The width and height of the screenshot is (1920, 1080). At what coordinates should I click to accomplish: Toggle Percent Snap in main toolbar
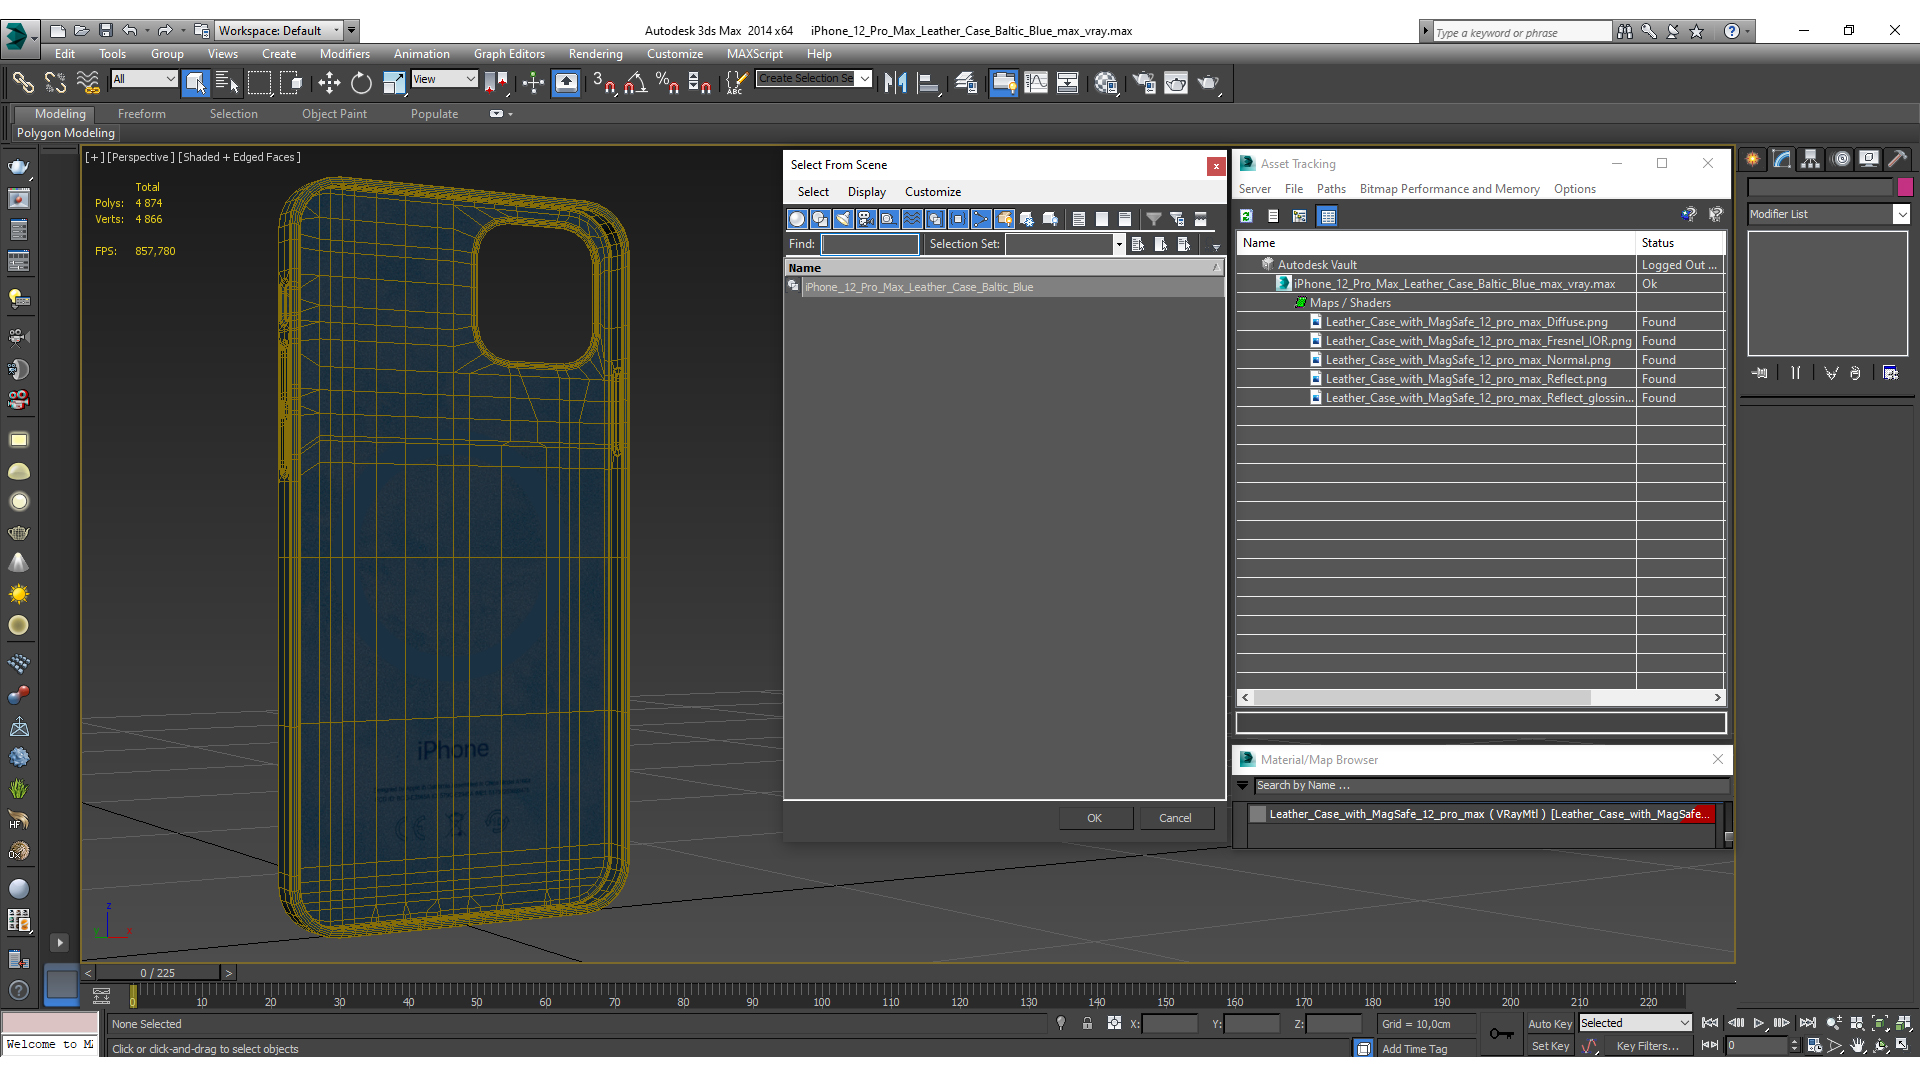pyautogui.click(x=668, y=83)
